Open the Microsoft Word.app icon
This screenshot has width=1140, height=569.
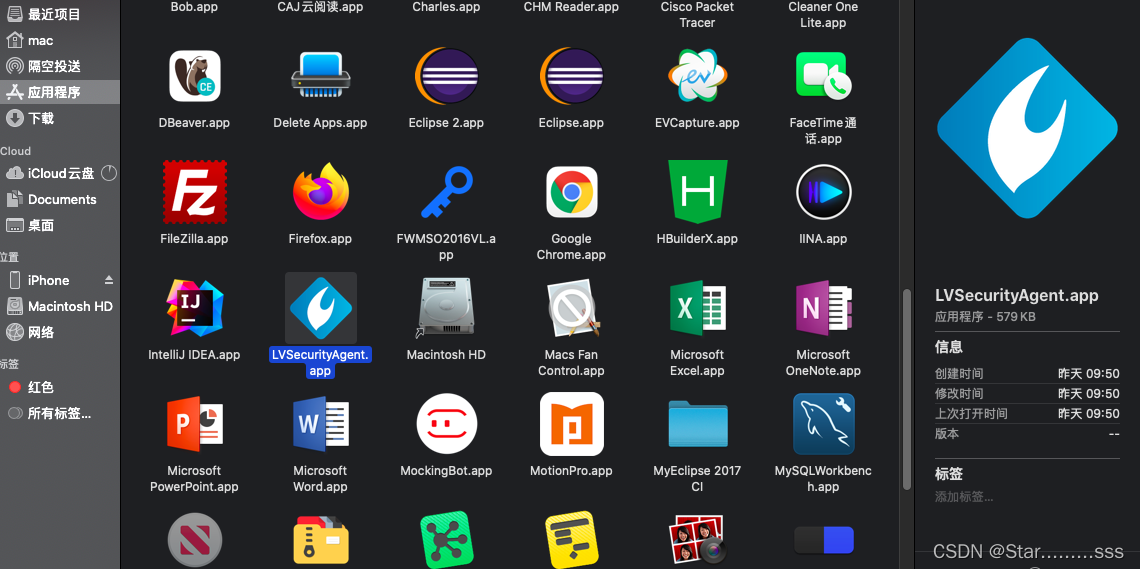pyautogui.click(x=321, y=424)
